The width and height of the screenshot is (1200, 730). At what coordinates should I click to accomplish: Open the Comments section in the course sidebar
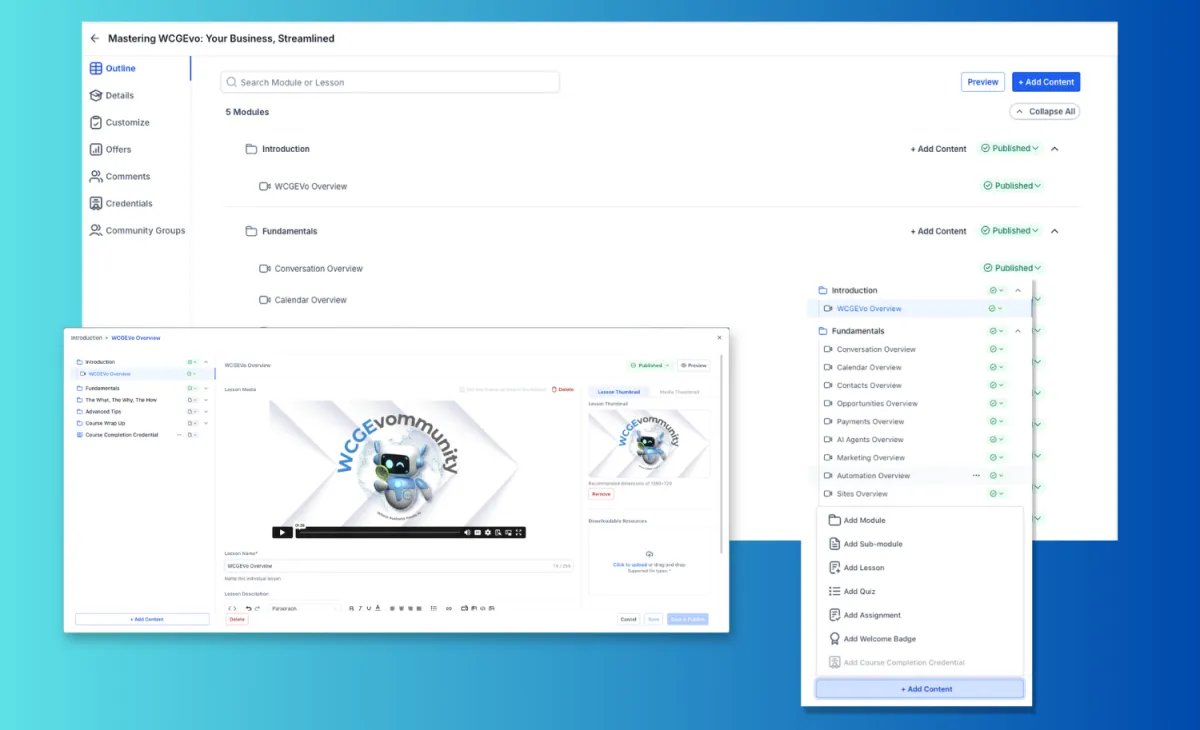[x=119, y=176]
